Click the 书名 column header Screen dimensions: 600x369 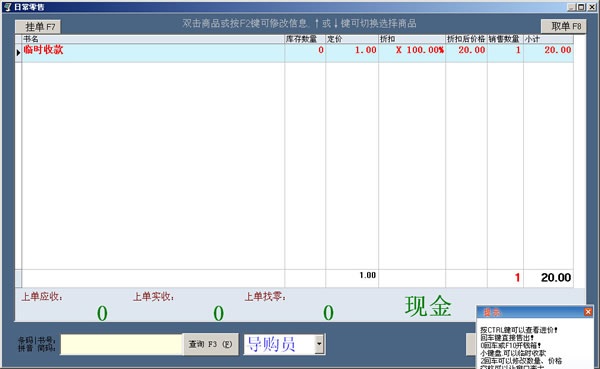[x=153, y=39]
